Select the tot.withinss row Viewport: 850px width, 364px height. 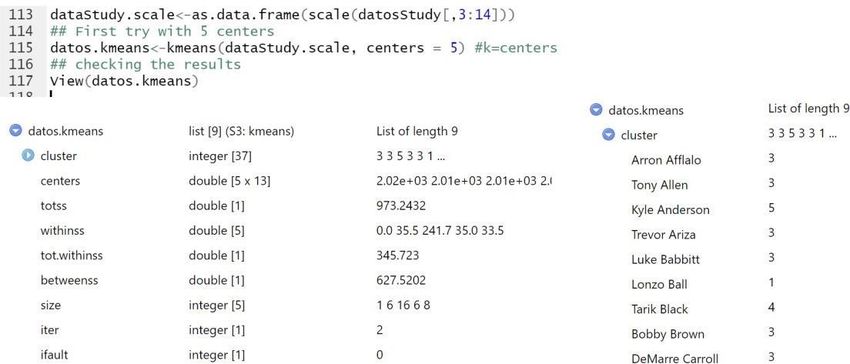point(281,256)
